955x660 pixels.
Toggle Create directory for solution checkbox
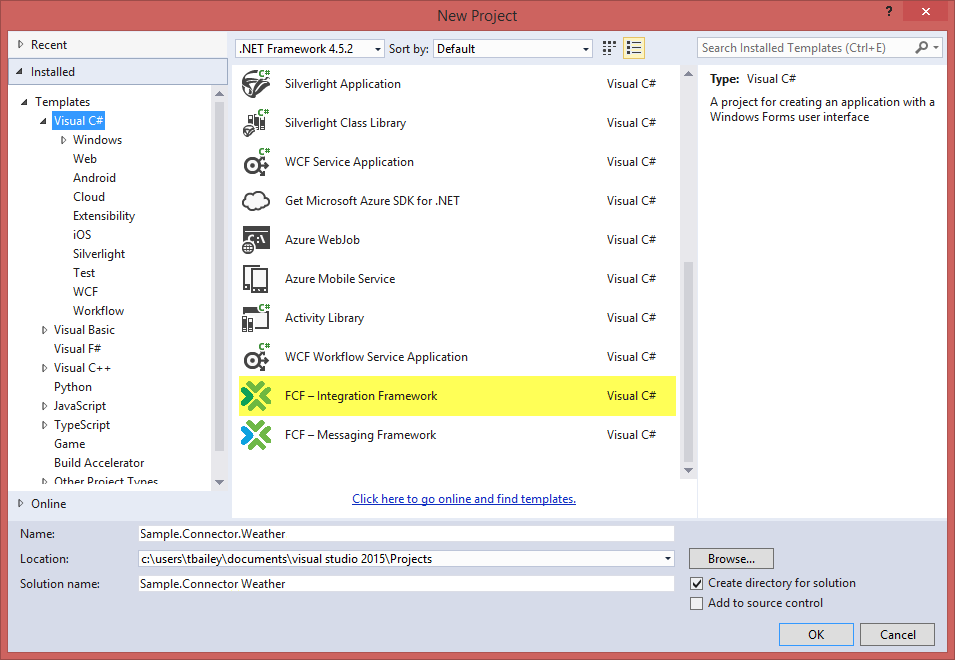(x=696, y=583)
